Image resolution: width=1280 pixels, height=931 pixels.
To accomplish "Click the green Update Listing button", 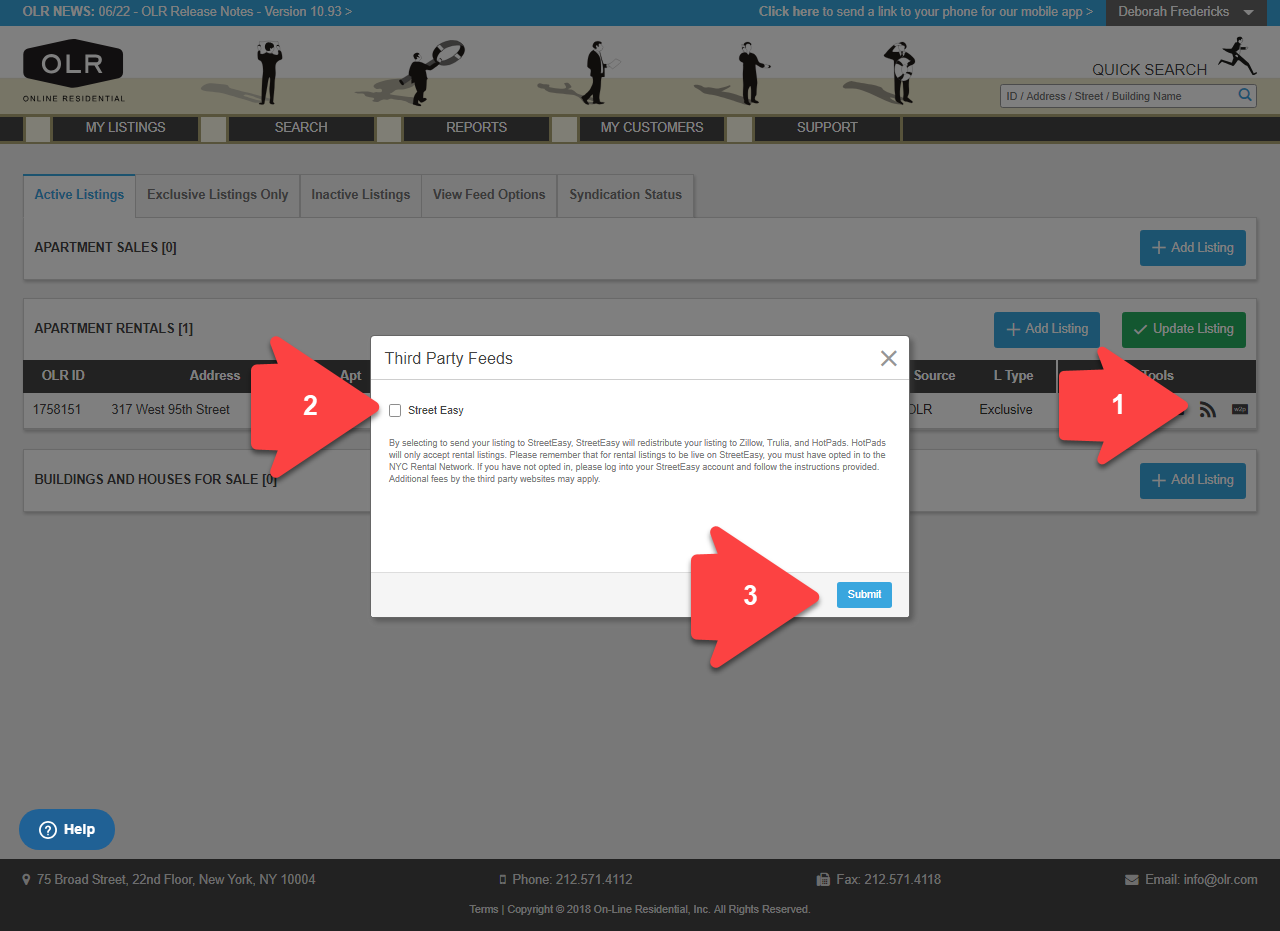I will coord(1184,329).
